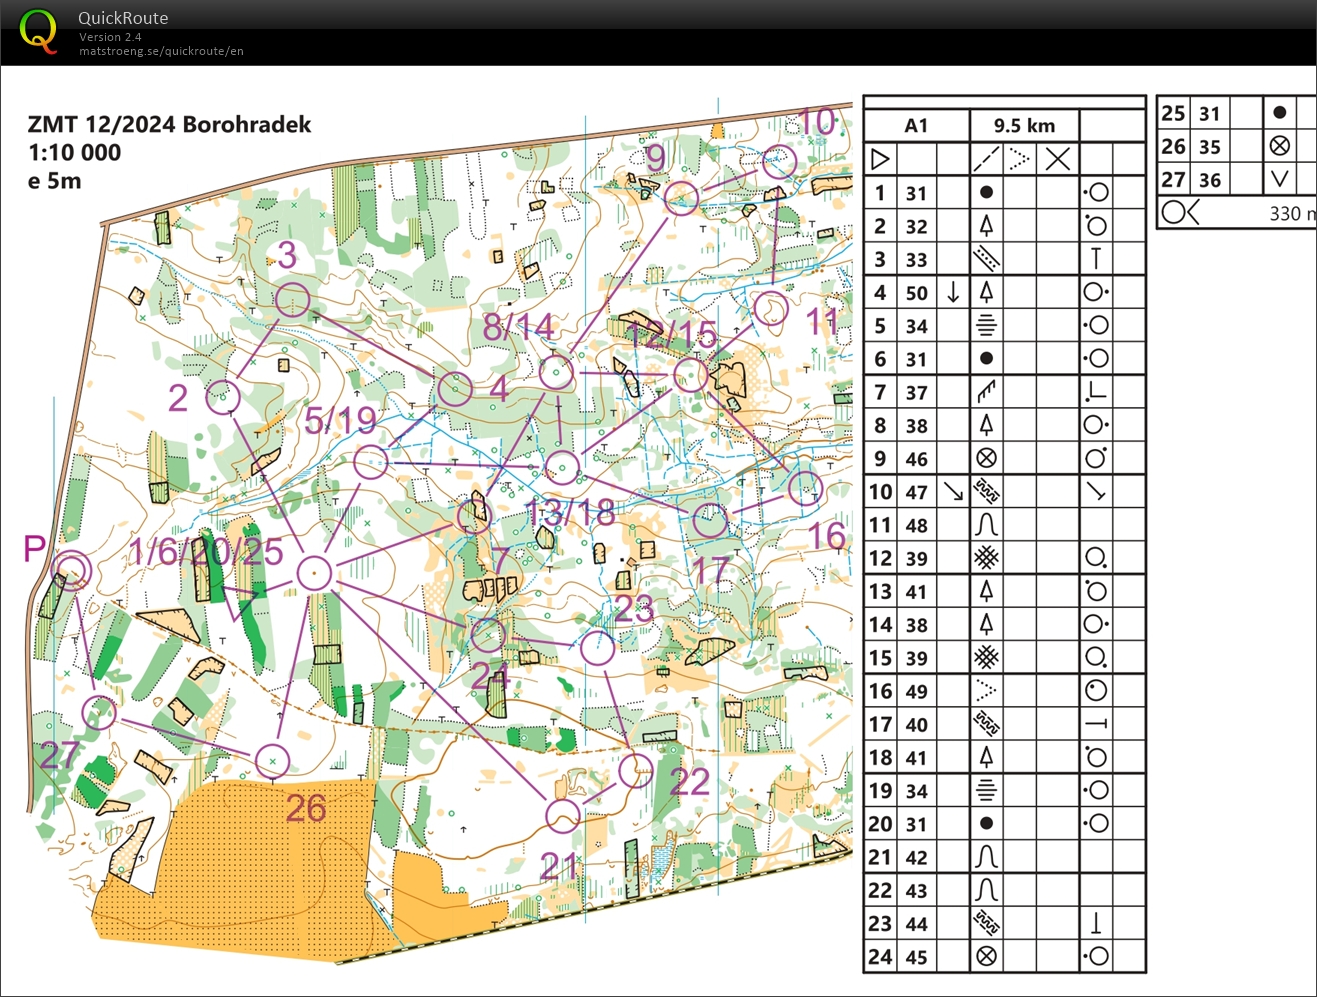Click control circle 22 on the map
This screenshot has height=997, width=1317.
[x=636, y=770]
